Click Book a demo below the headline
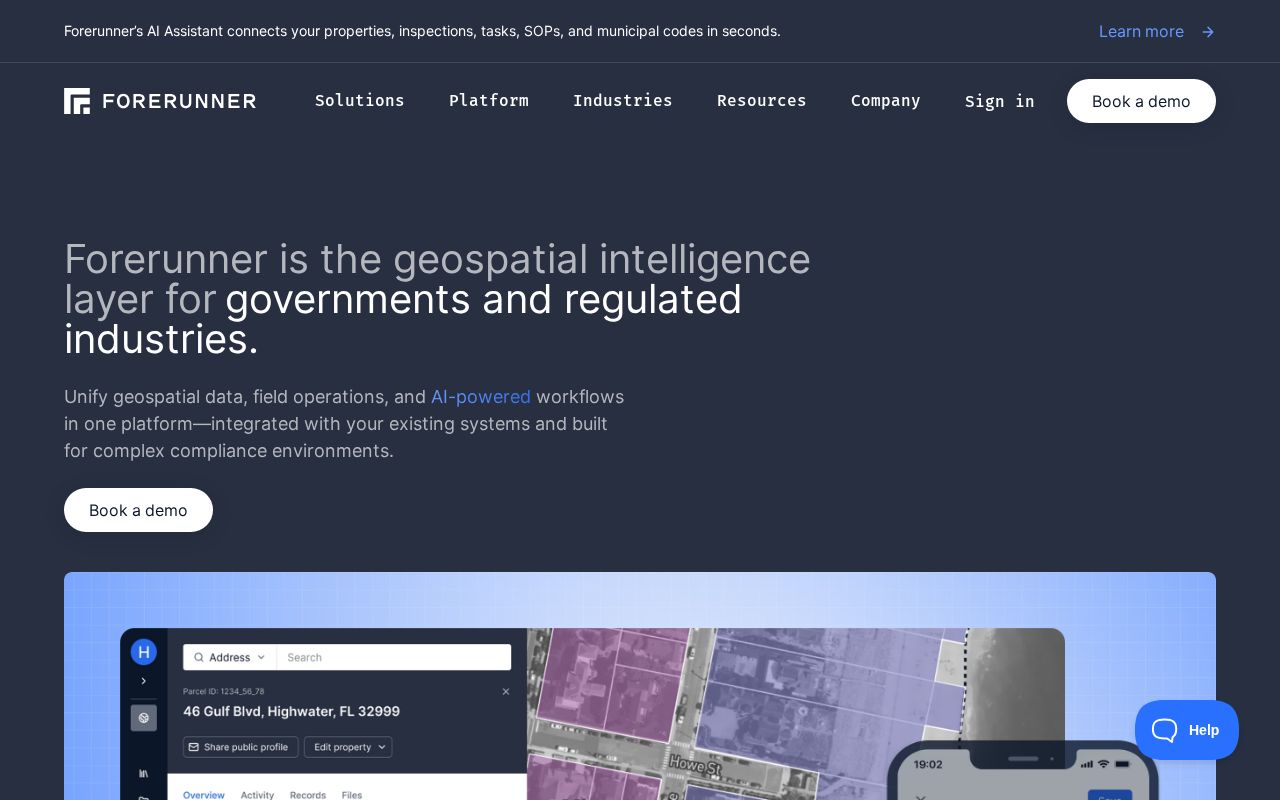The image size is (1280, 800). tap(138, 510)
